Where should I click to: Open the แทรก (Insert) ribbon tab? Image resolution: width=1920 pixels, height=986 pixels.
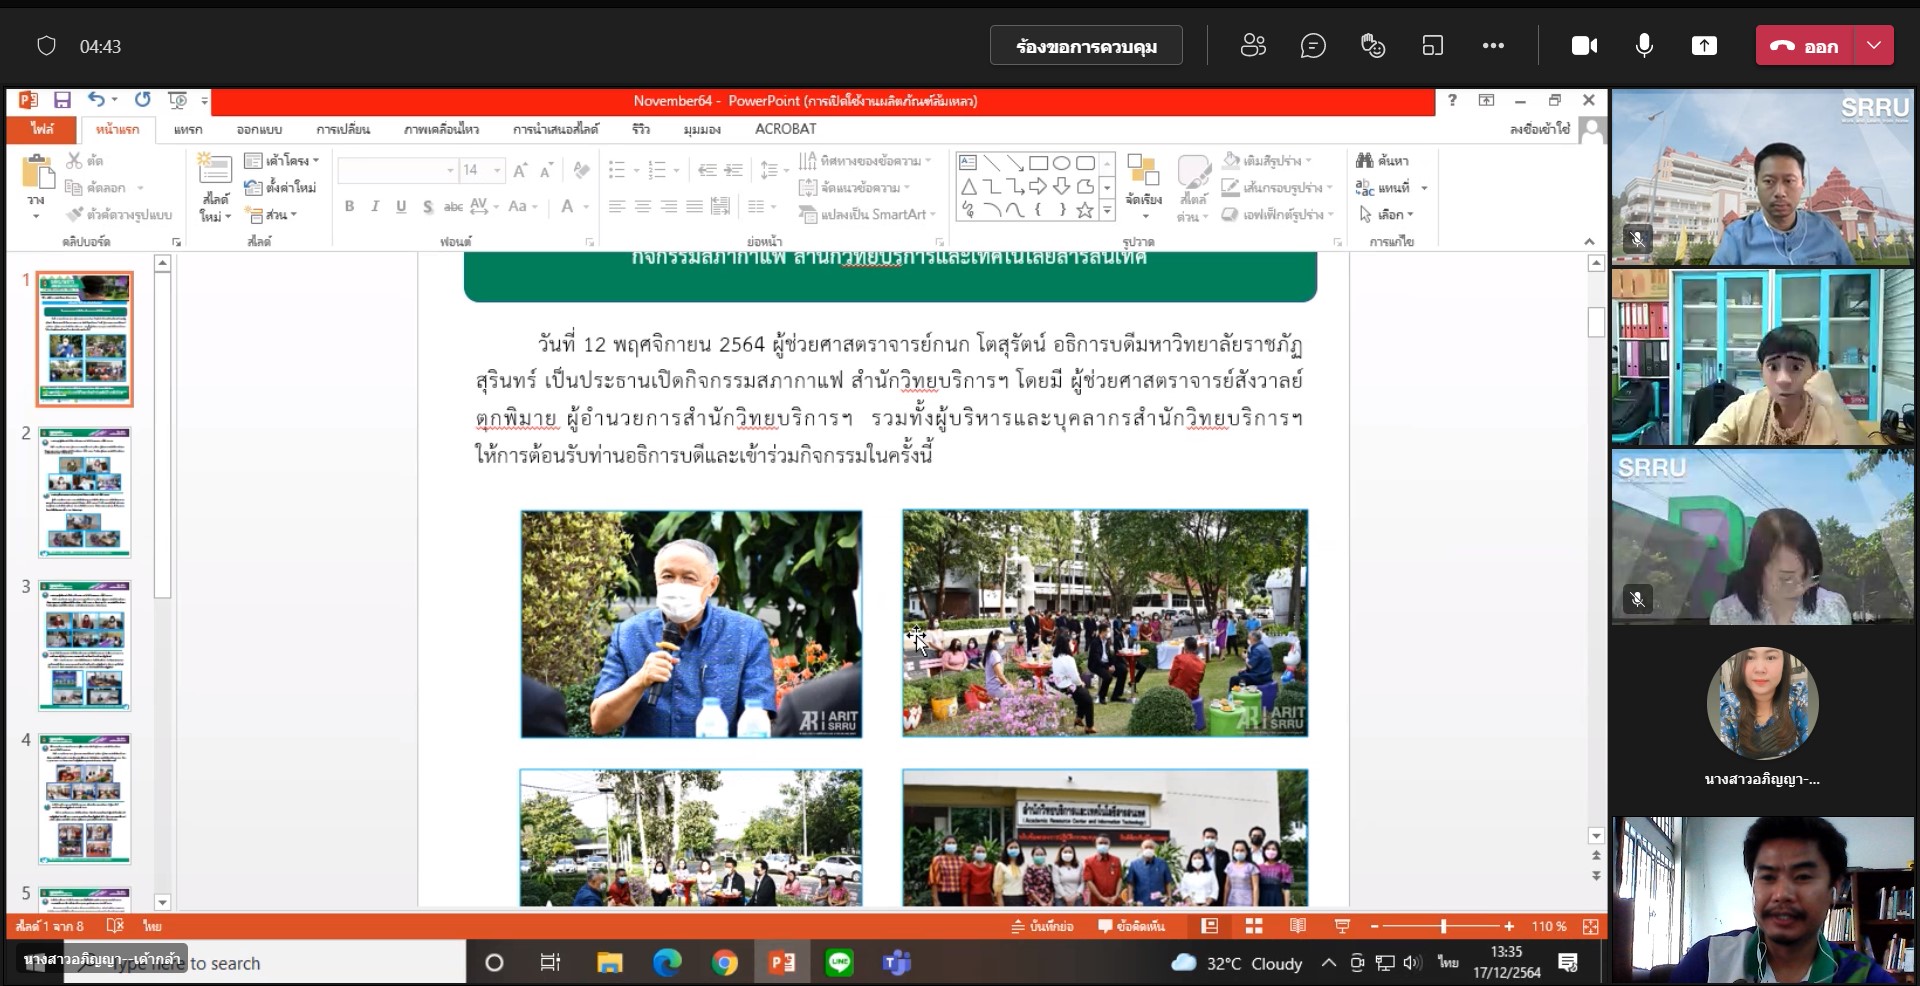tap(188, 129)
